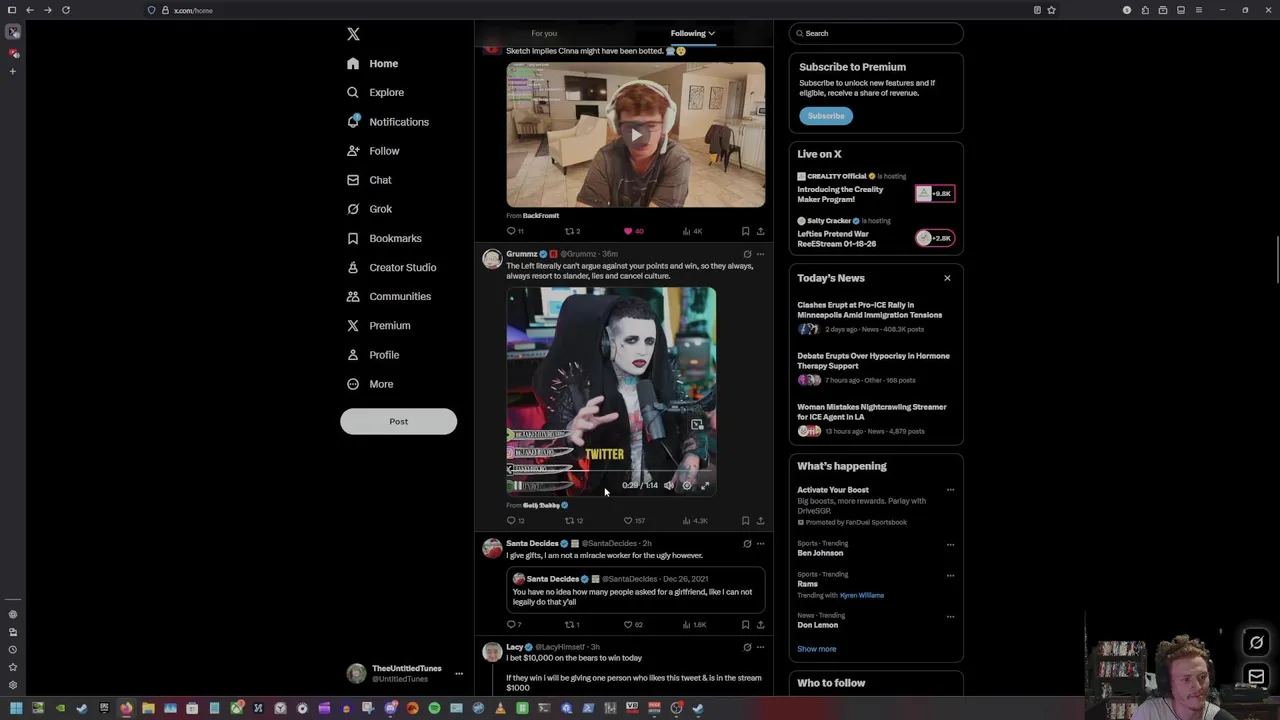Share the Grummz post
Viewport: 1280px width, 720px height.
760,521
